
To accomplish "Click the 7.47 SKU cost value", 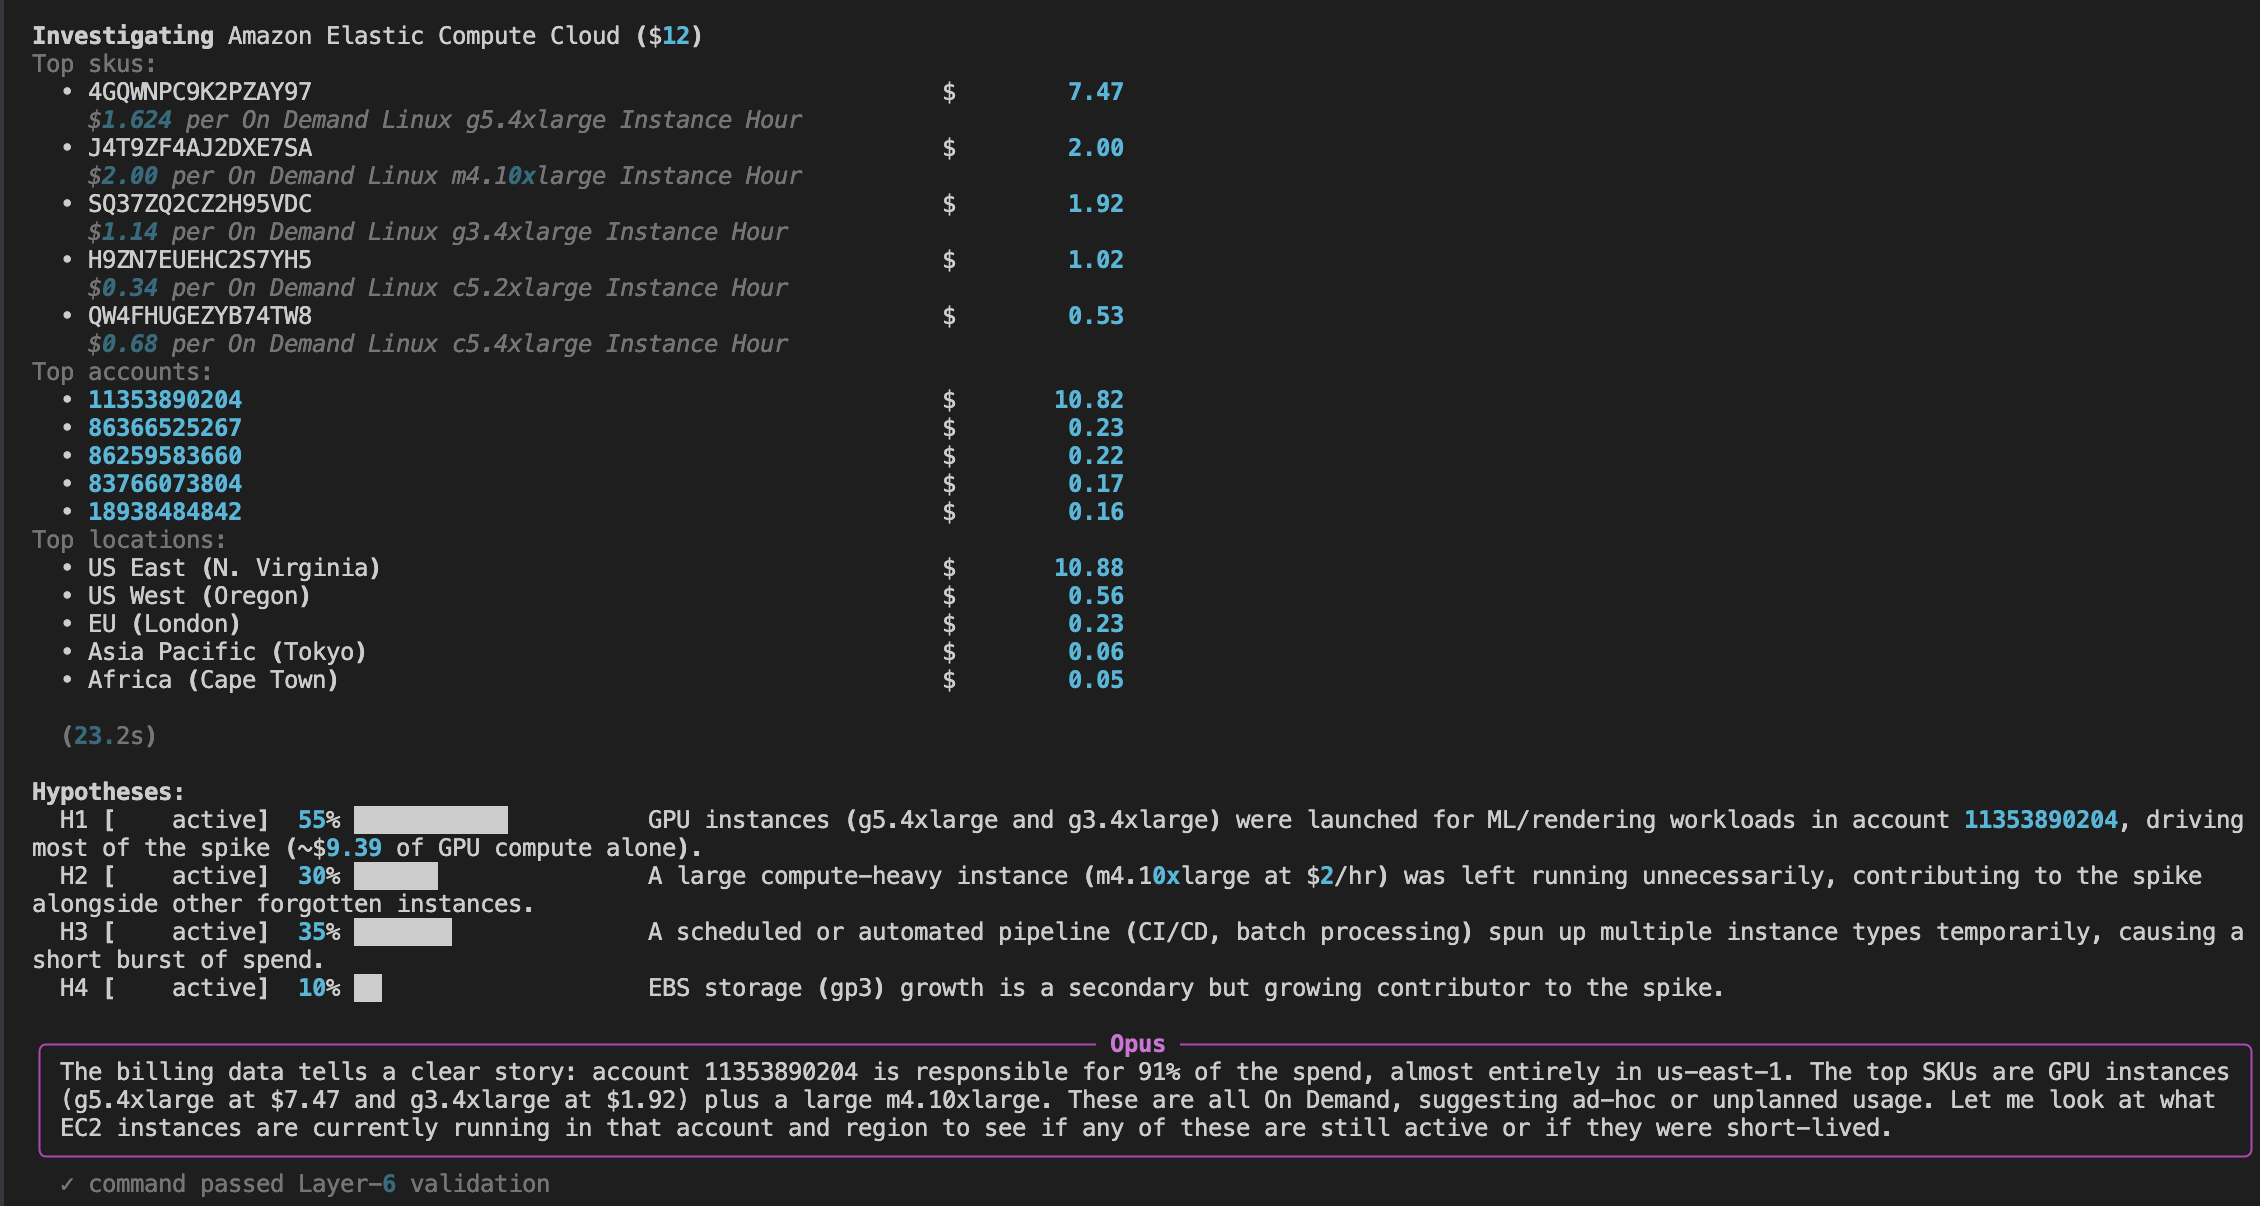I will point(1096,92).
